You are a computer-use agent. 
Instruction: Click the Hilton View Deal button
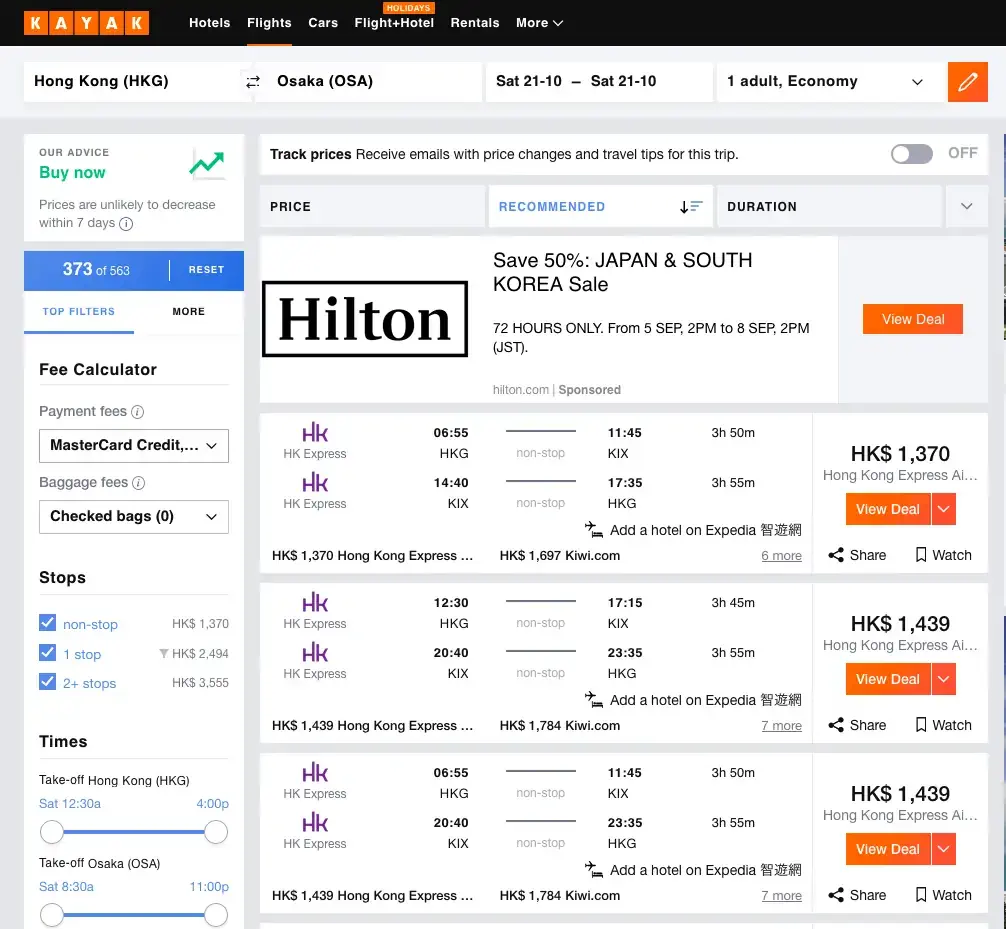click(x=912, y=319)
